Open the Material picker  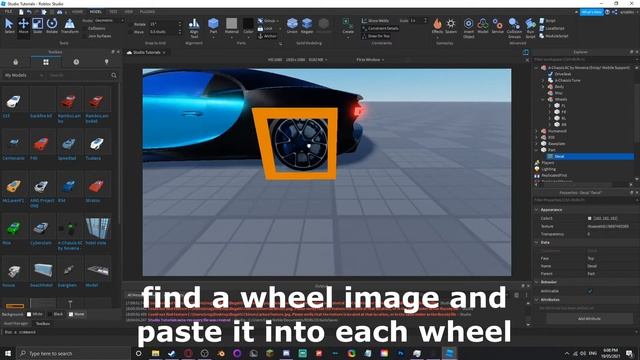[231, 26]
